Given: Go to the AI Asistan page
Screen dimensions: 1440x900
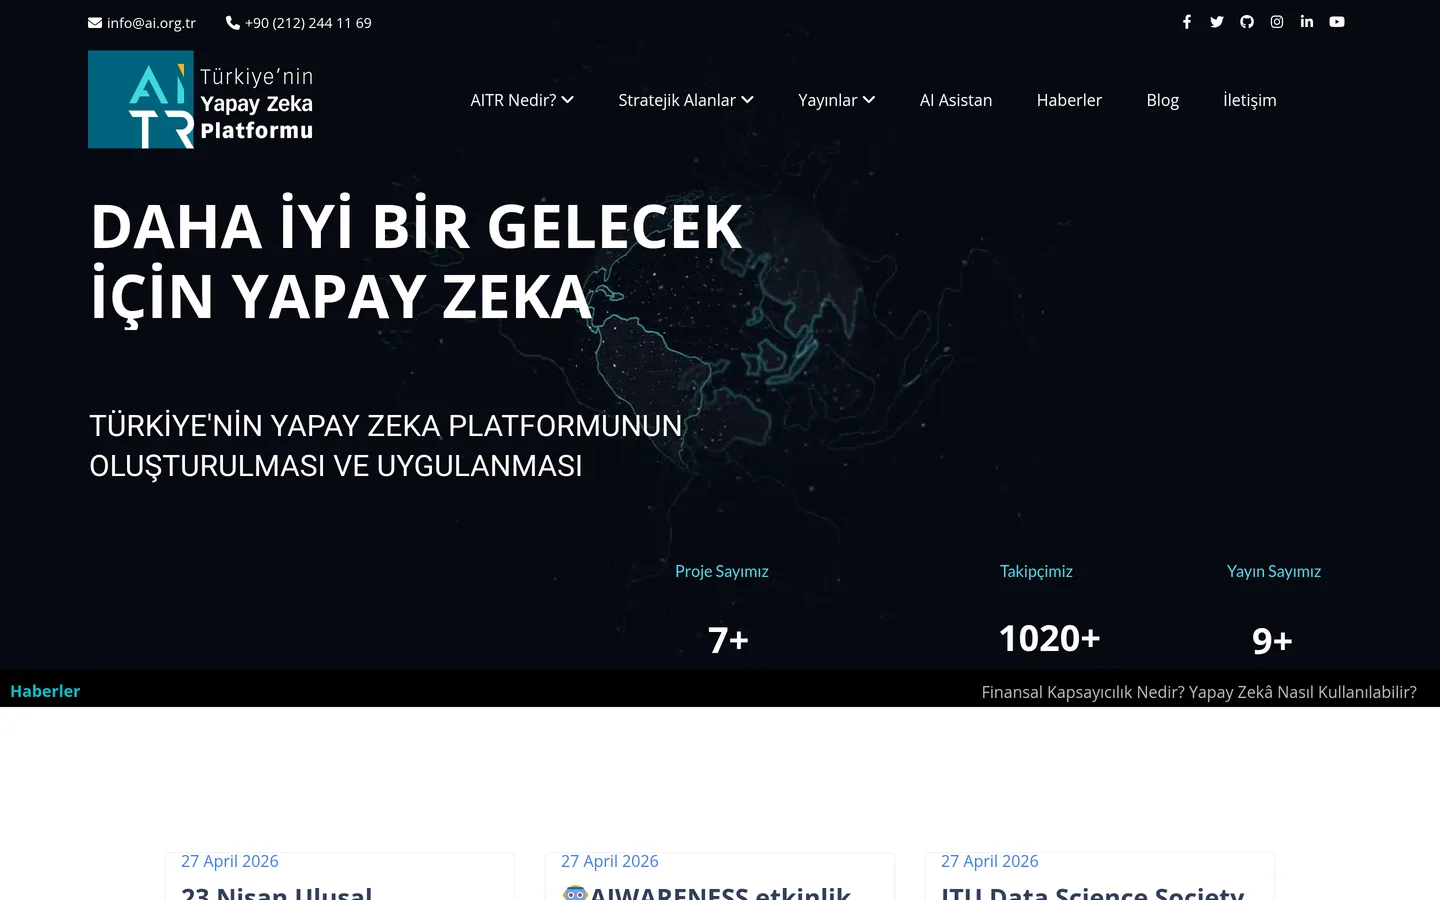Looking at the screenshot, I should click(956, 100).
